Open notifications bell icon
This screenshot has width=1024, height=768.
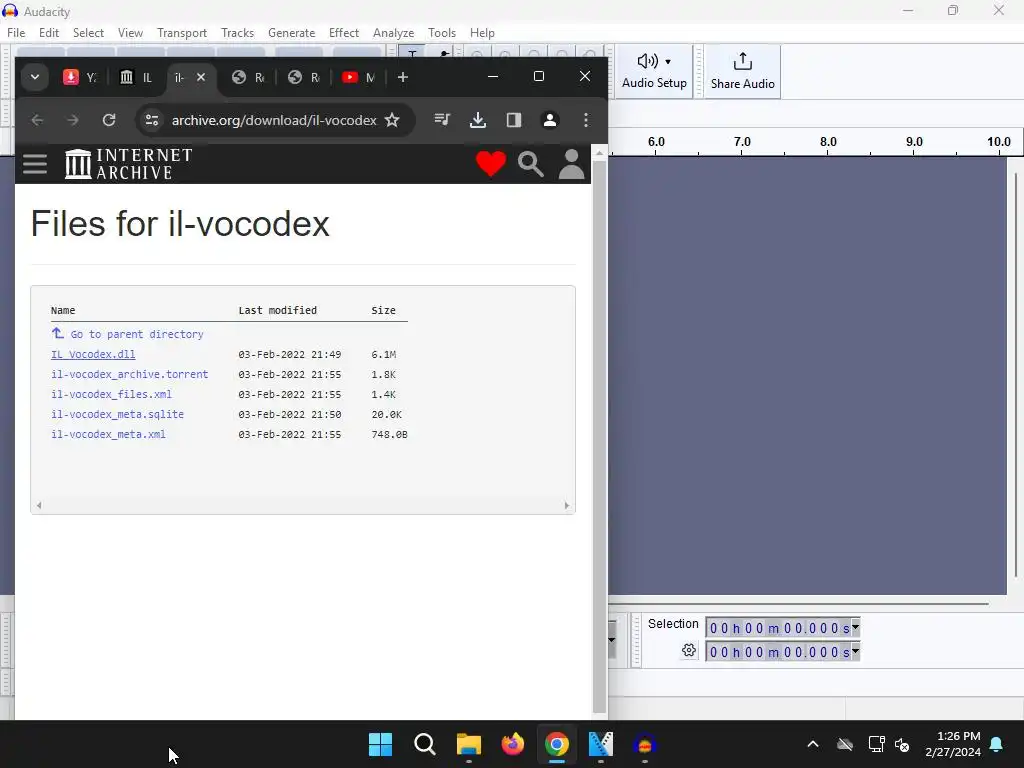click(996, 744)
